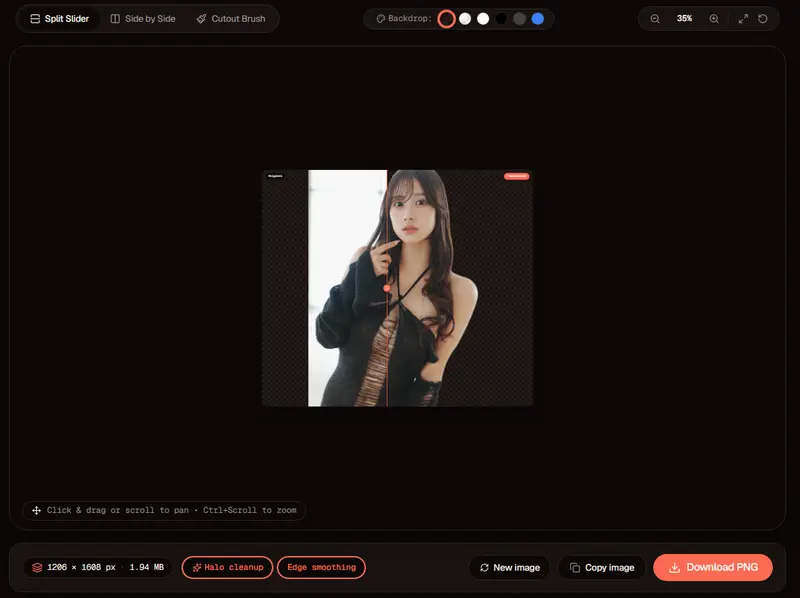Click the "Backdrop:" label
Viewport: 800px width, 598px height.
[410, 18]
